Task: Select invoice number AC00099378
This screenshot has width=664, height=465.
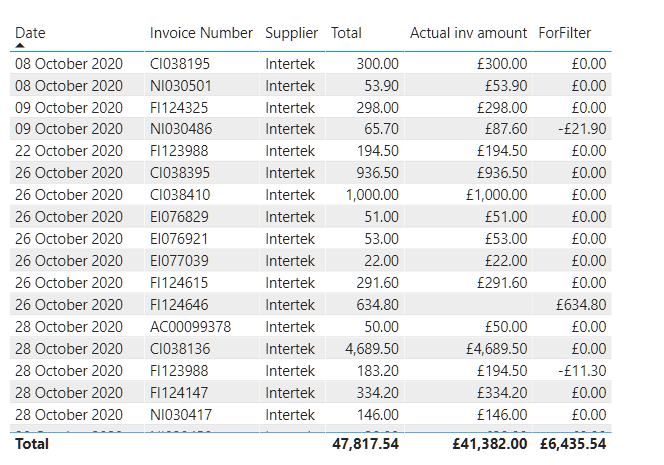Action: [191, 327]
